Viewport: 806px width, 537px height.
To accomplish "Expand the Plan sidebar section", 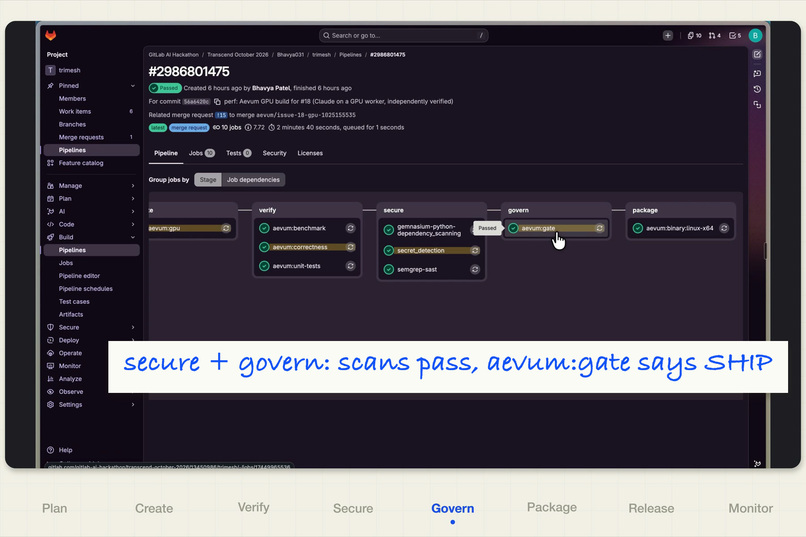I will 133,199.
